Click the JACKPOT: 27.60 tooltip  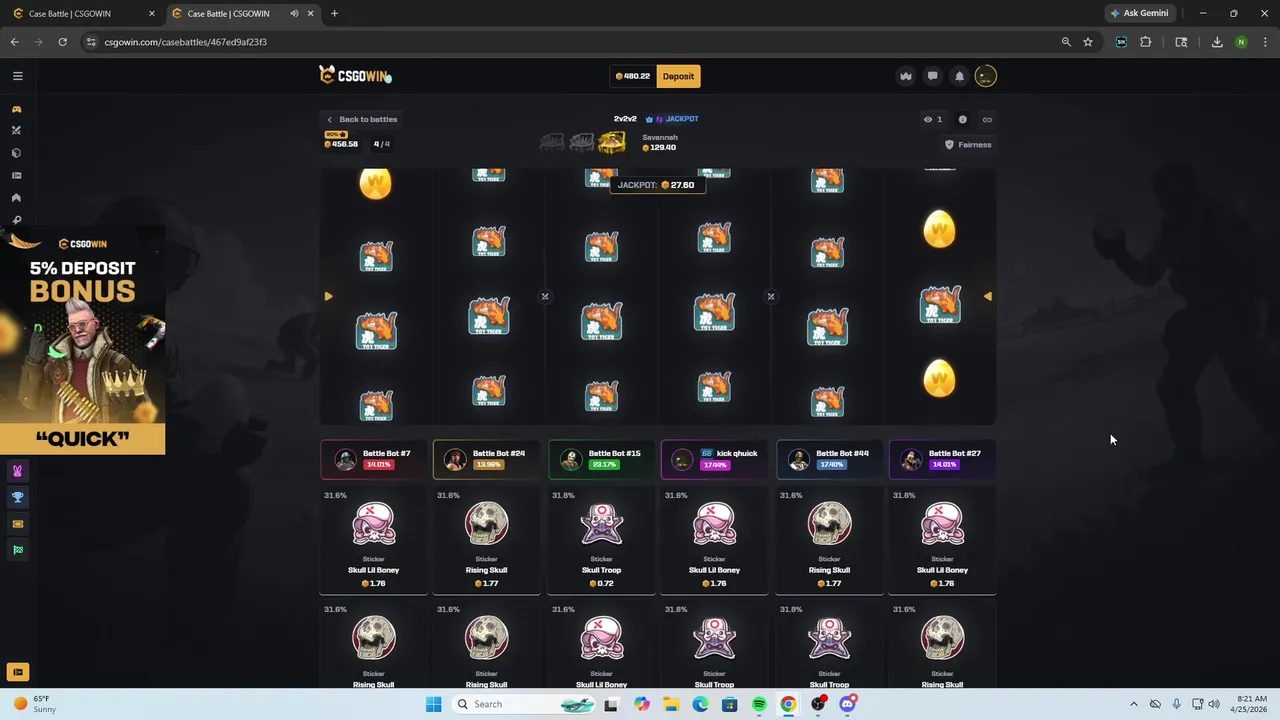point(657,185)
